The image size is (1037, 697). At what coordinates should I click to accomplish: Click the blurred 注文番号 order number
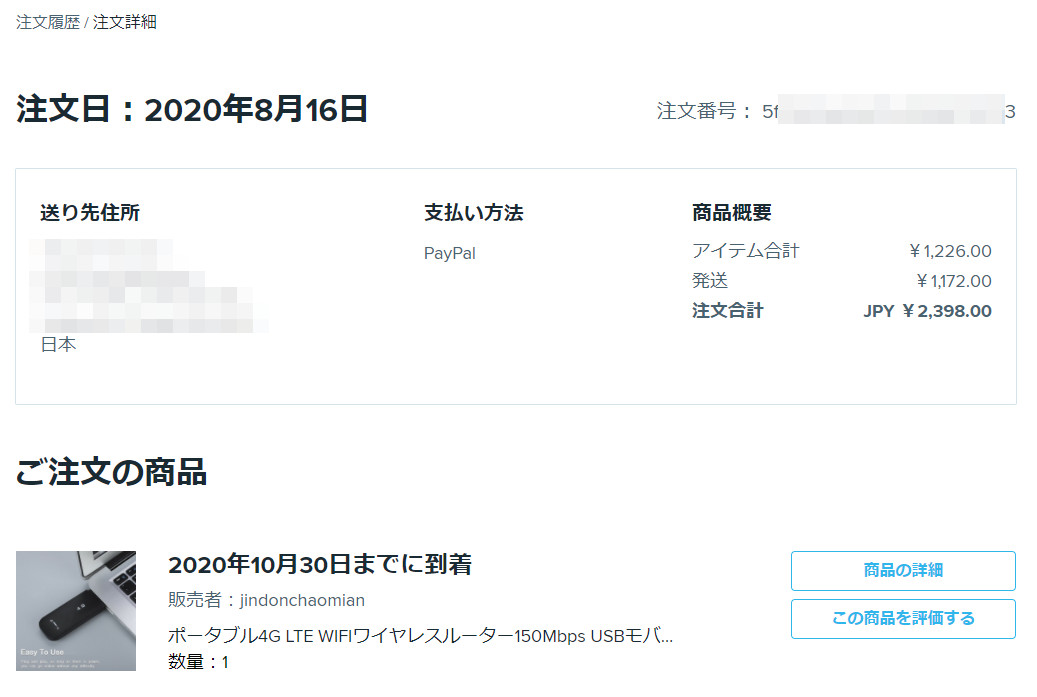pos(889,111)
